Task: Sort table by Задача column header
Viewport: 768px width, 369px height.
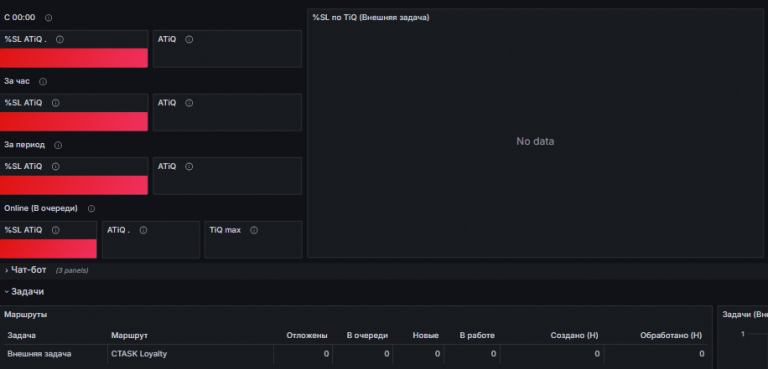Action: [22, 336]
